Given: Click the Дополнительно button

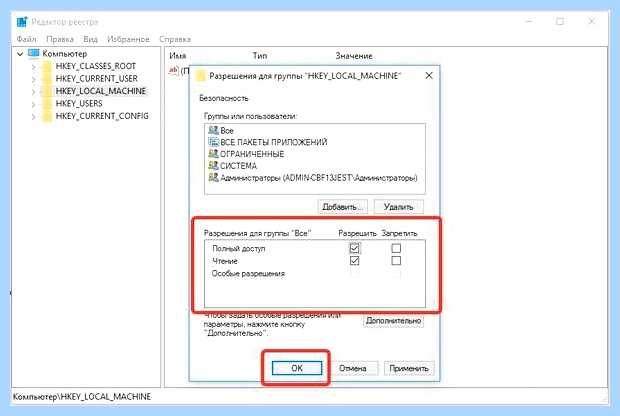Looking at the screenshot, I should pyautogui.click(x=393, y=320).
